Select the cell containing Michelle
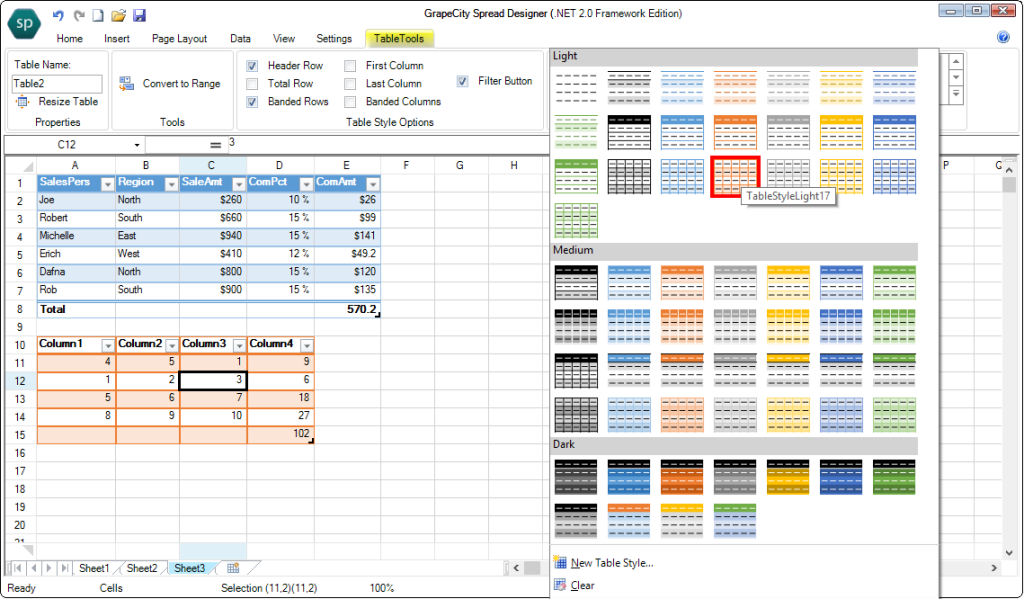The image size is (1024, 599). pos(76,236)
